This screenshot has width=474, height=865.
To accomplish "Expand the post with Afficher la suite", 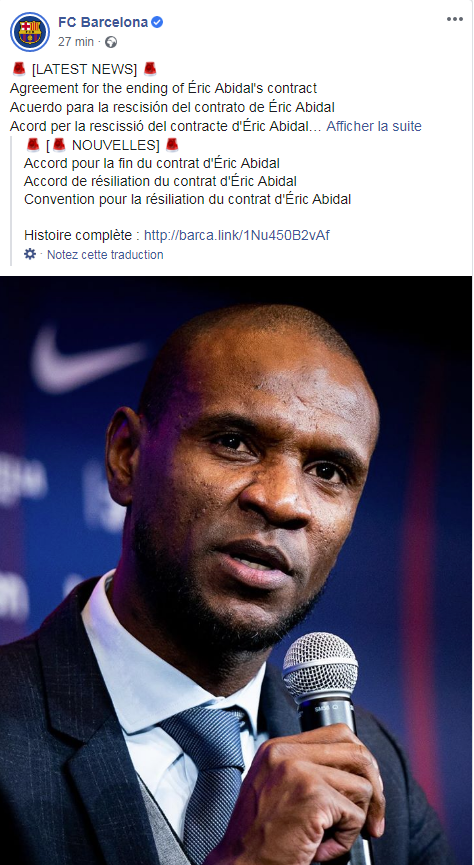I will tap(374, 126).
